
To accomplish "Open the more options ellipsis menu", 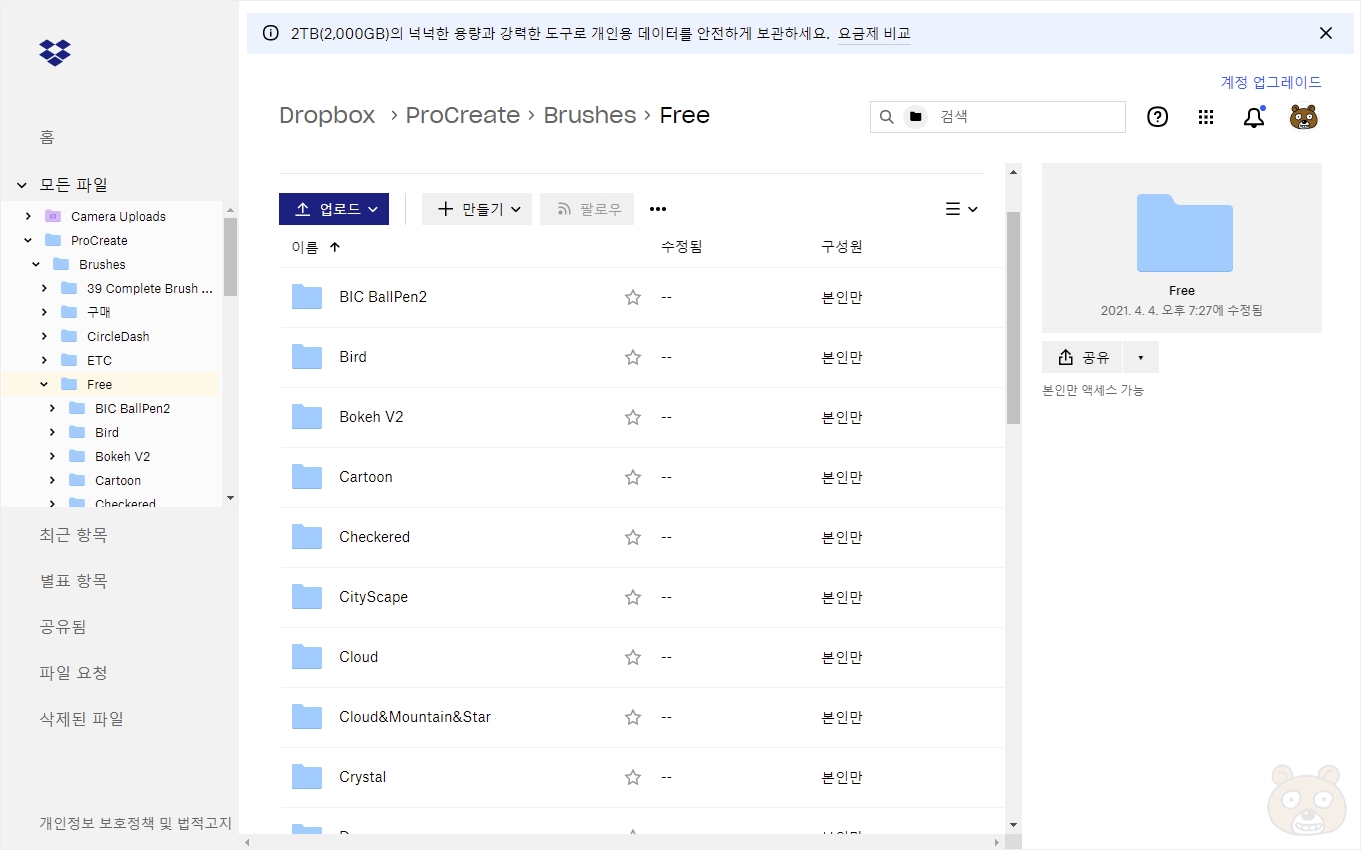I will [658, 209].
